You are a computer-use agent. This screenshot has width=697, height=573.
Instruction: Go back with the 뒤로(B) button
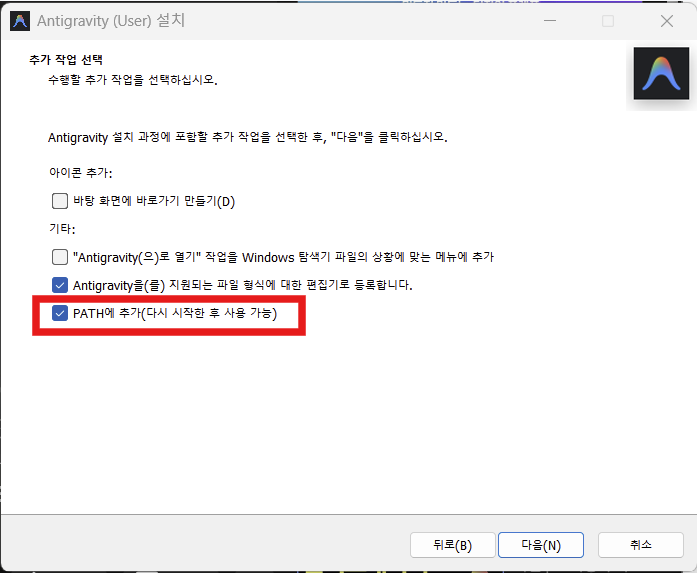coord(453,545)
